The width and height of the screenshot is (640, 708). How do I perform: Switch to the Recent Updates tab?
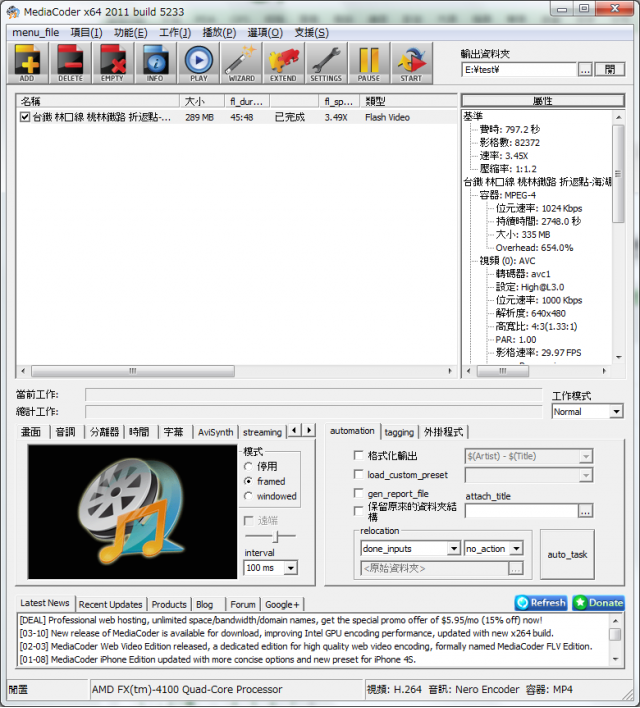[x=110, y=604]
